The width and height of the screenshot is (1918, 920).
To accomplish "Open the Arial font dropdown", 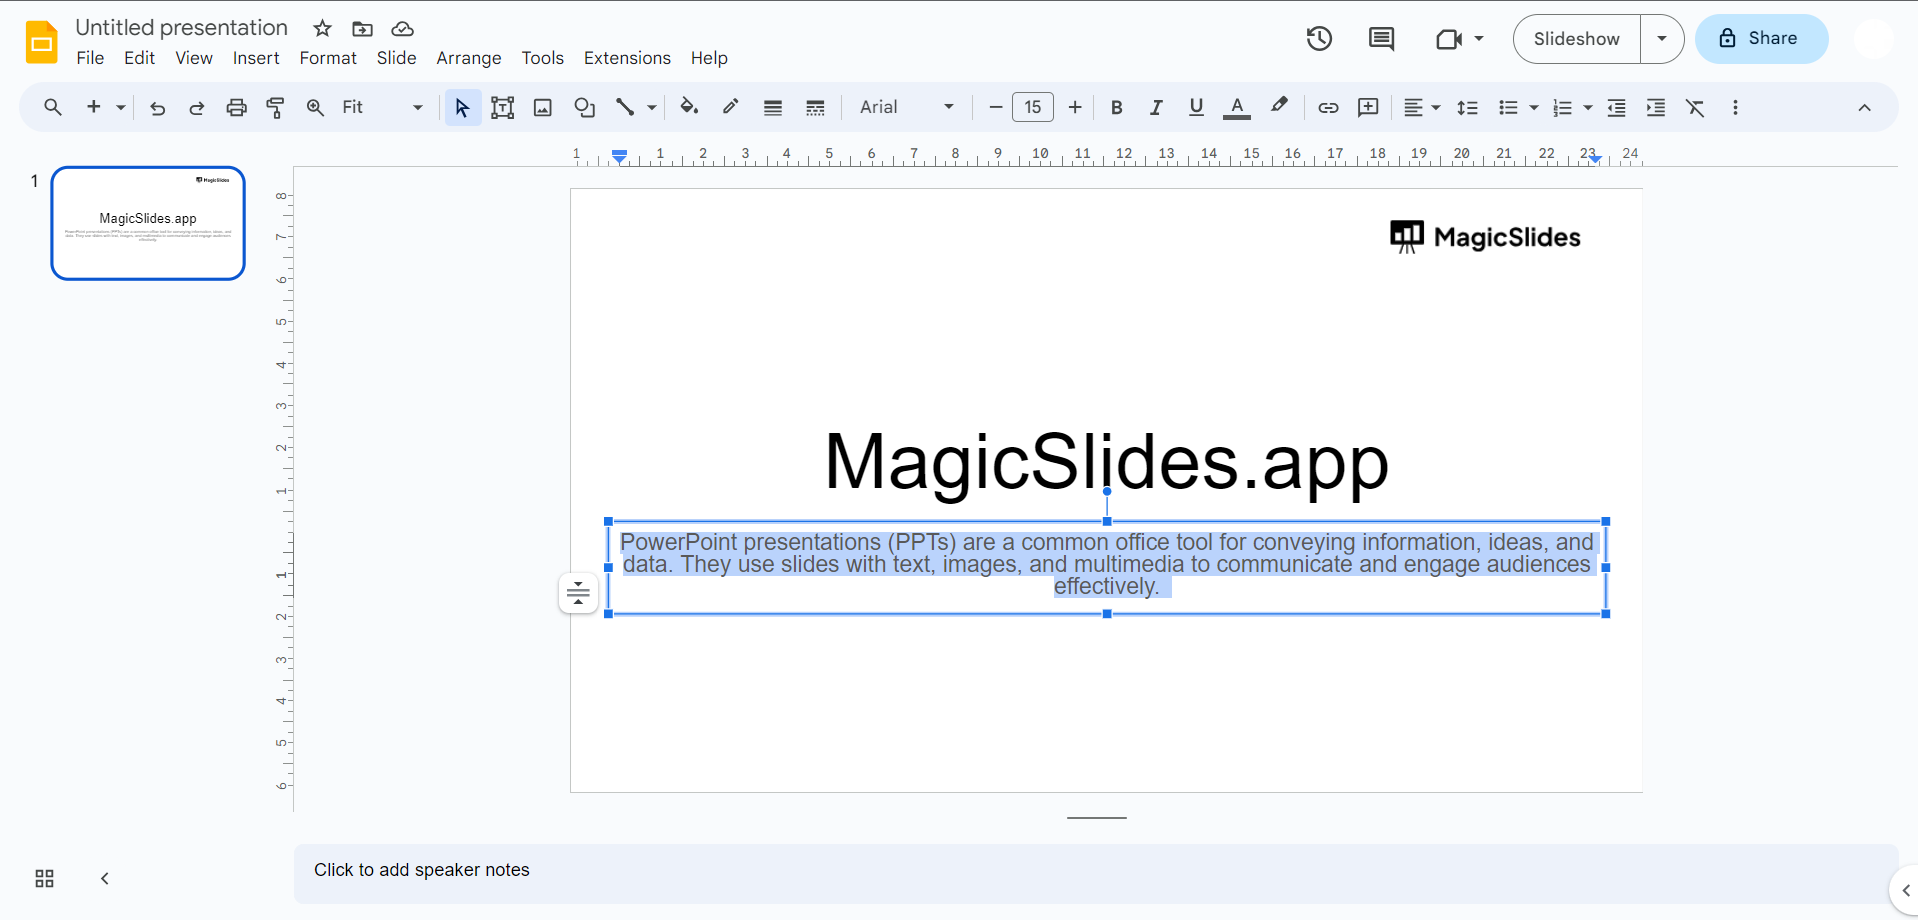I will click(906, 107).
